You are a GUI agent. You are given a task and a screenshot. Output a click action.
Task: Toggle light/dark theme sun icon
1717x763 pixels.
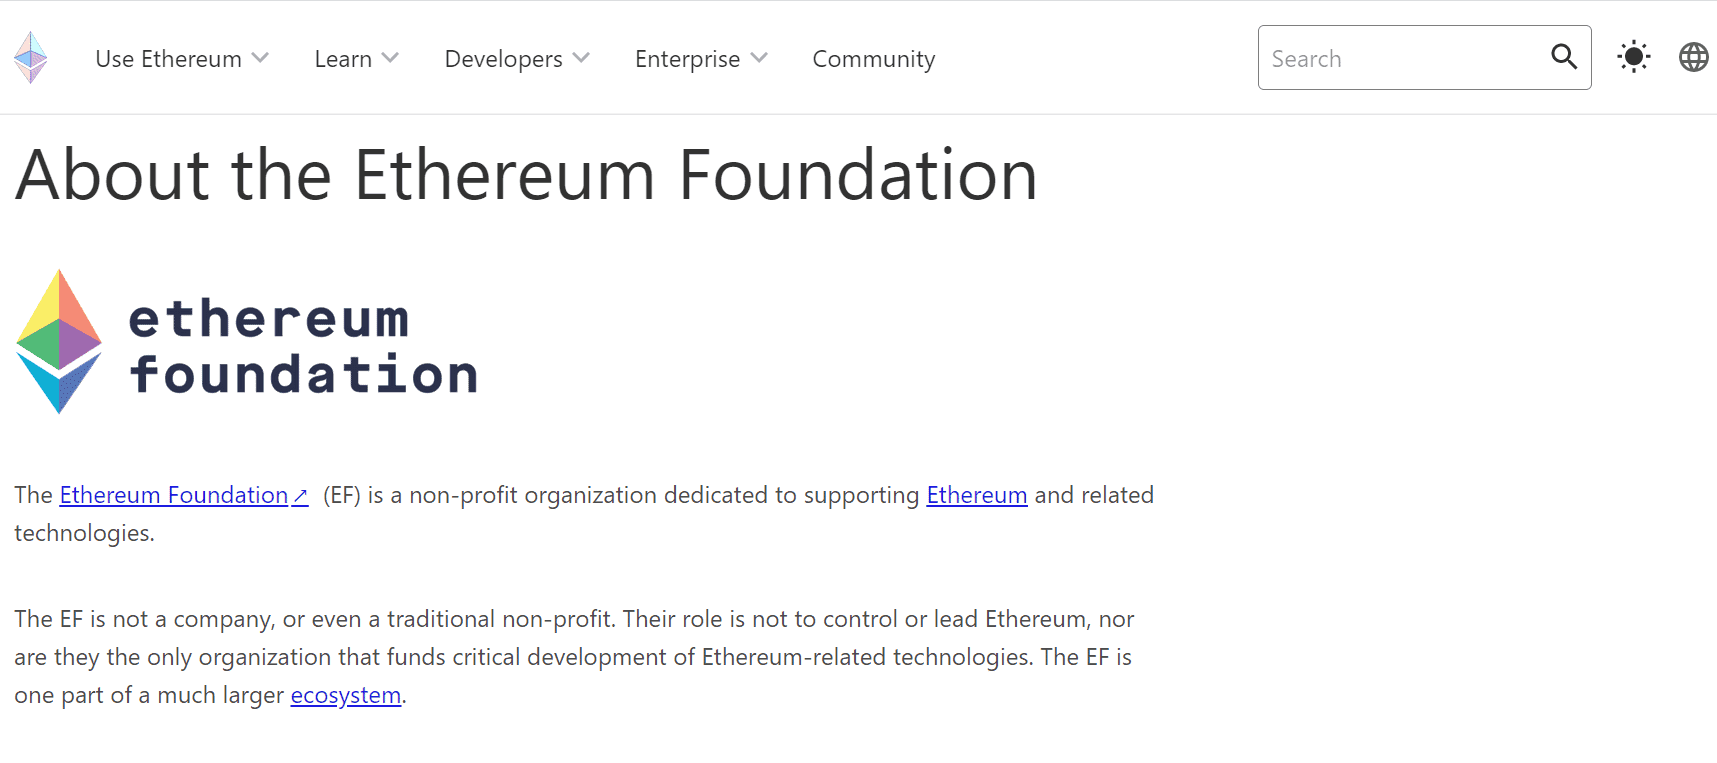[x=1634, y=57]
